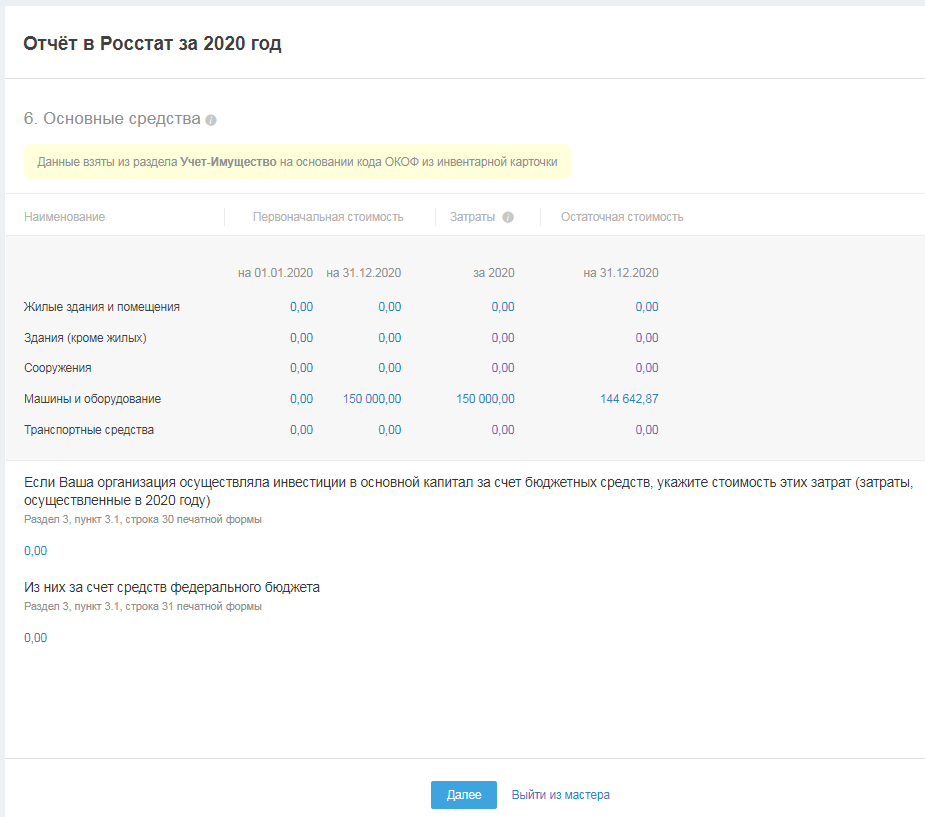
Task: Click federal budget funds value (строка 31)
Action: coord(36,638)
